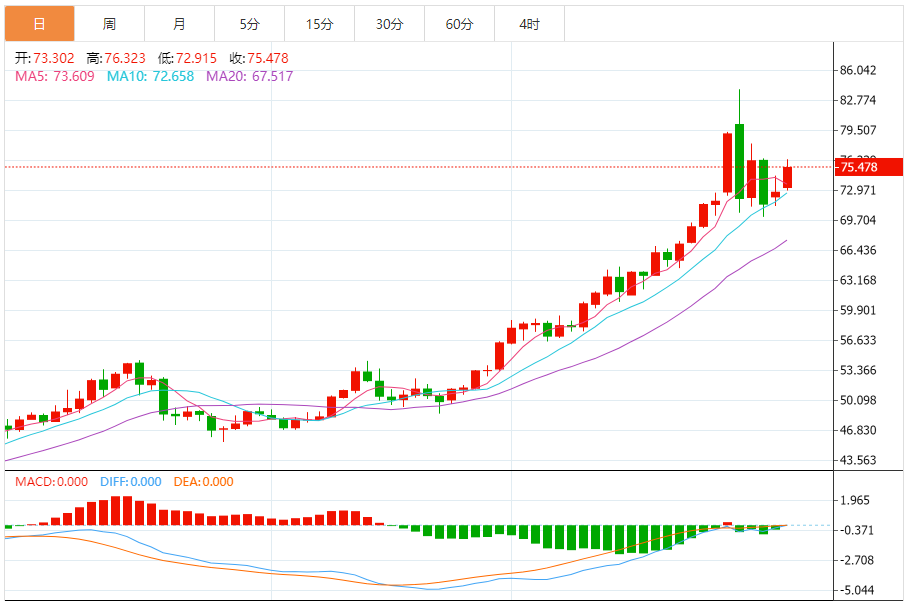Click the MA5: 73.609 indicator label

[54, 76]
